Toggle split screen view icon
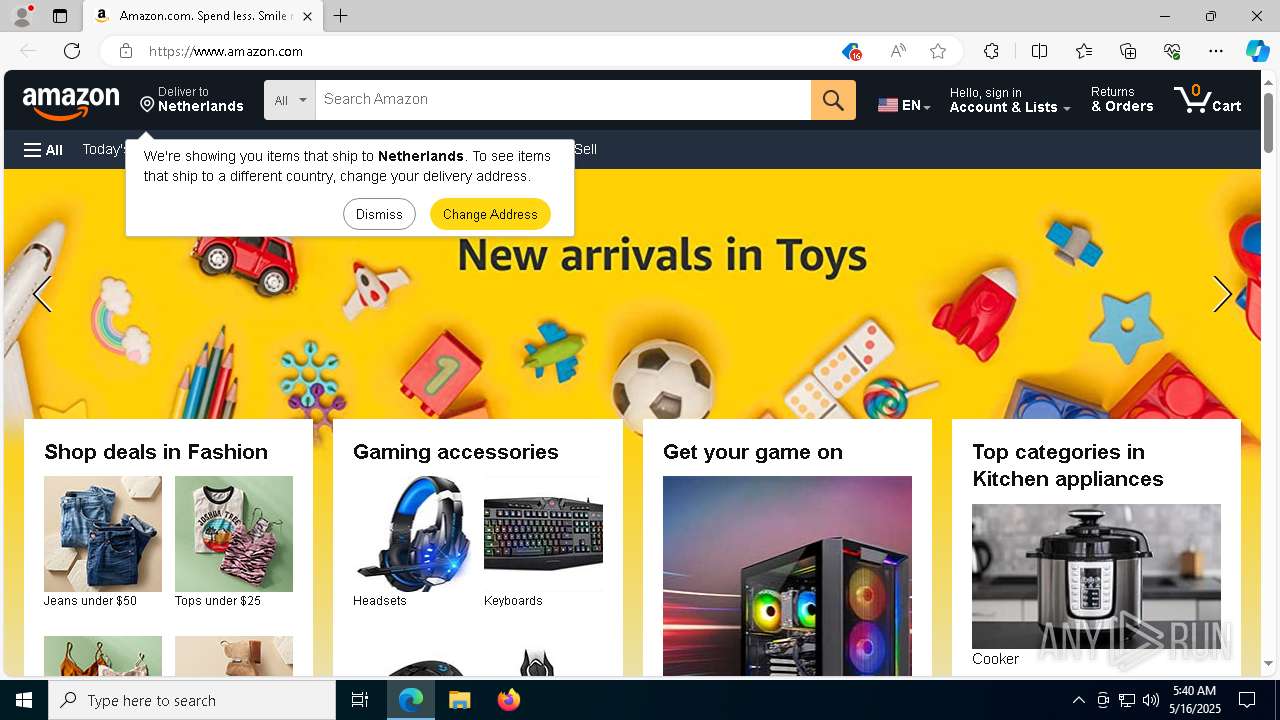Viewport: 1280px width, 720px height. point(1039,51)
